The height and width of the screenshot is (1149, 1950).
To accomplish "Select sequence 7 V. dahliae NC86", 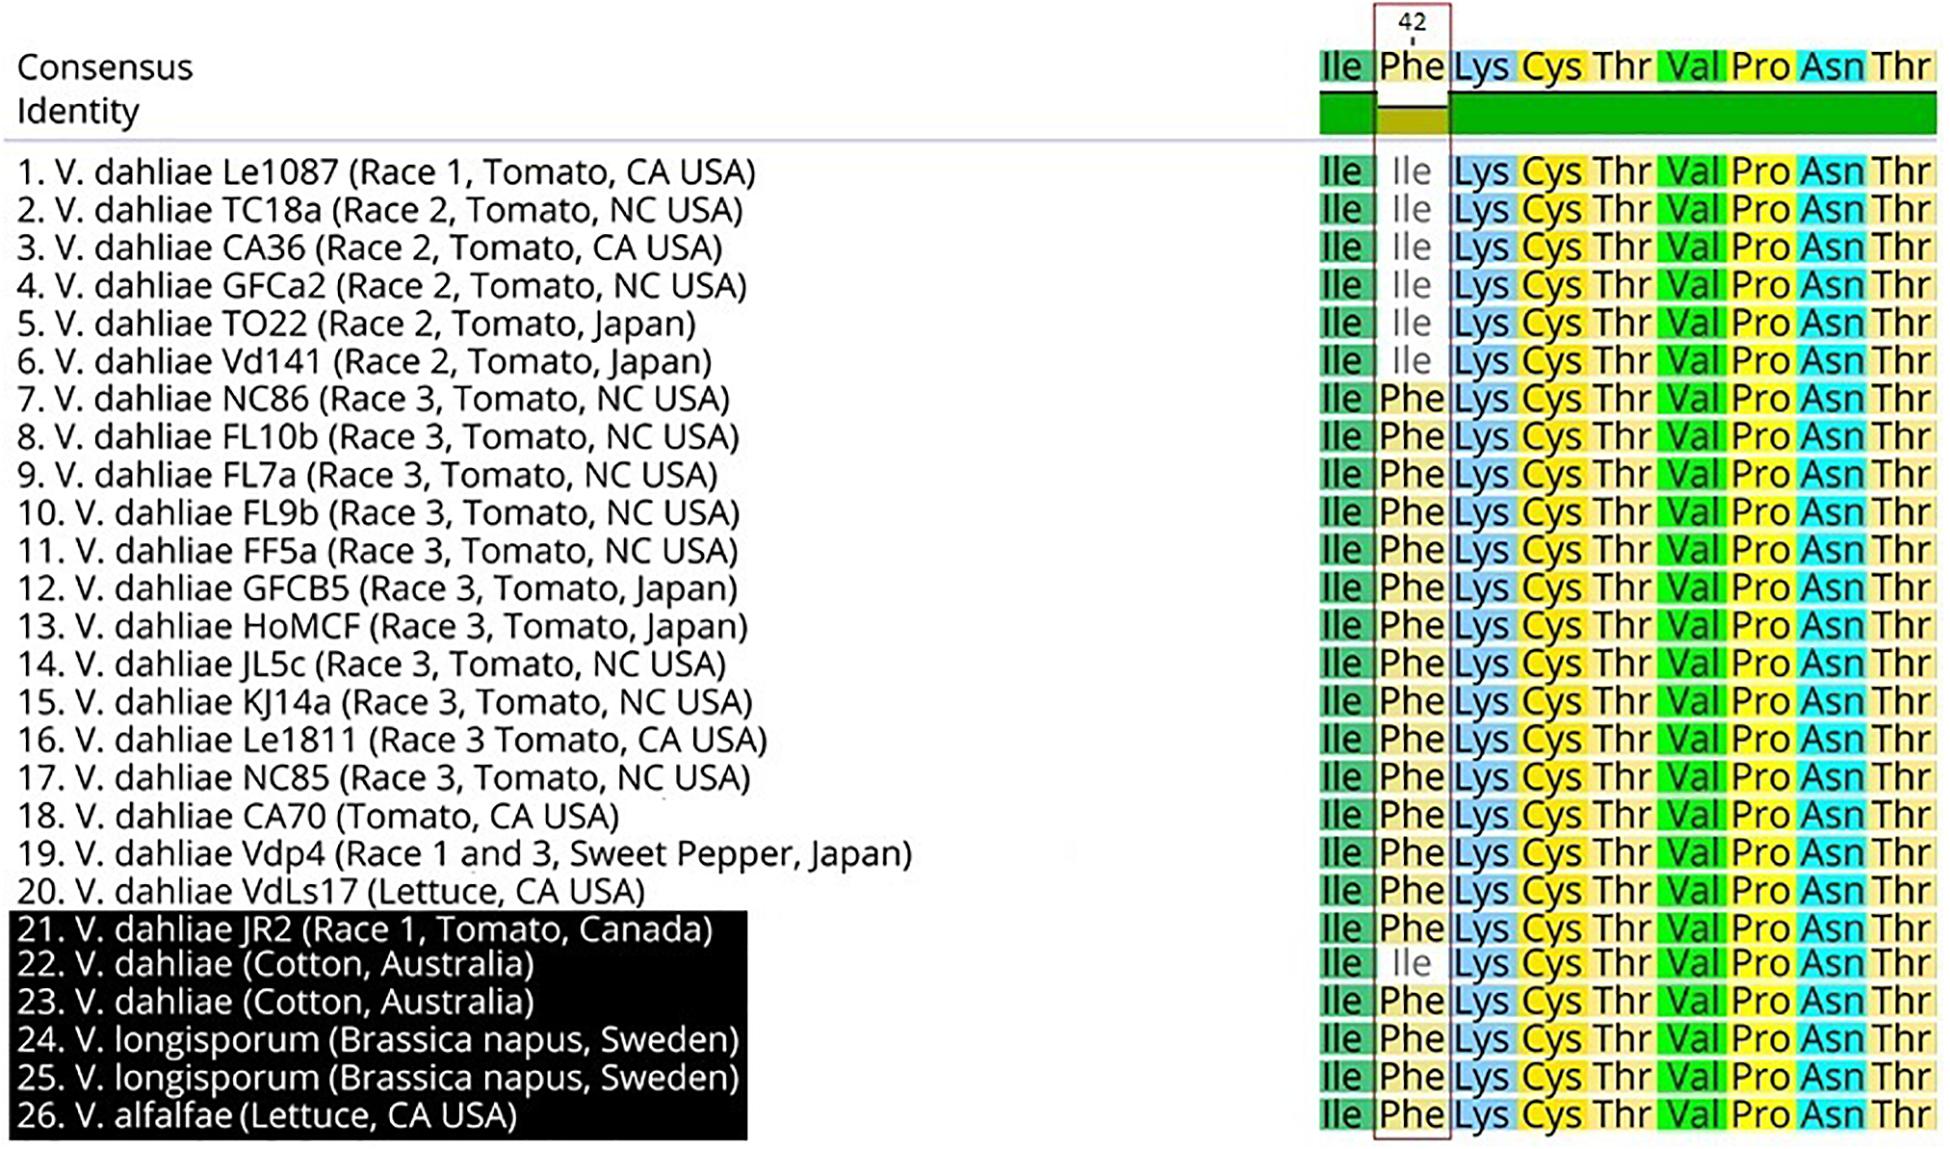I will pos(373,399).
